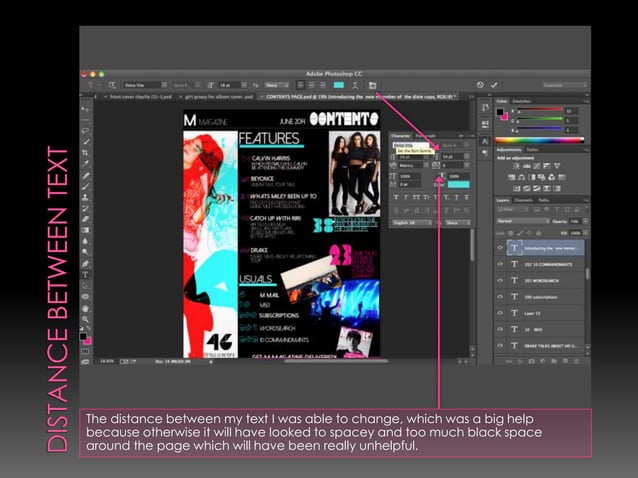The height and width of the screenshot is (478, 638).
Task: Hide the '200 subscriptions' layer
Action: point(500,297)
